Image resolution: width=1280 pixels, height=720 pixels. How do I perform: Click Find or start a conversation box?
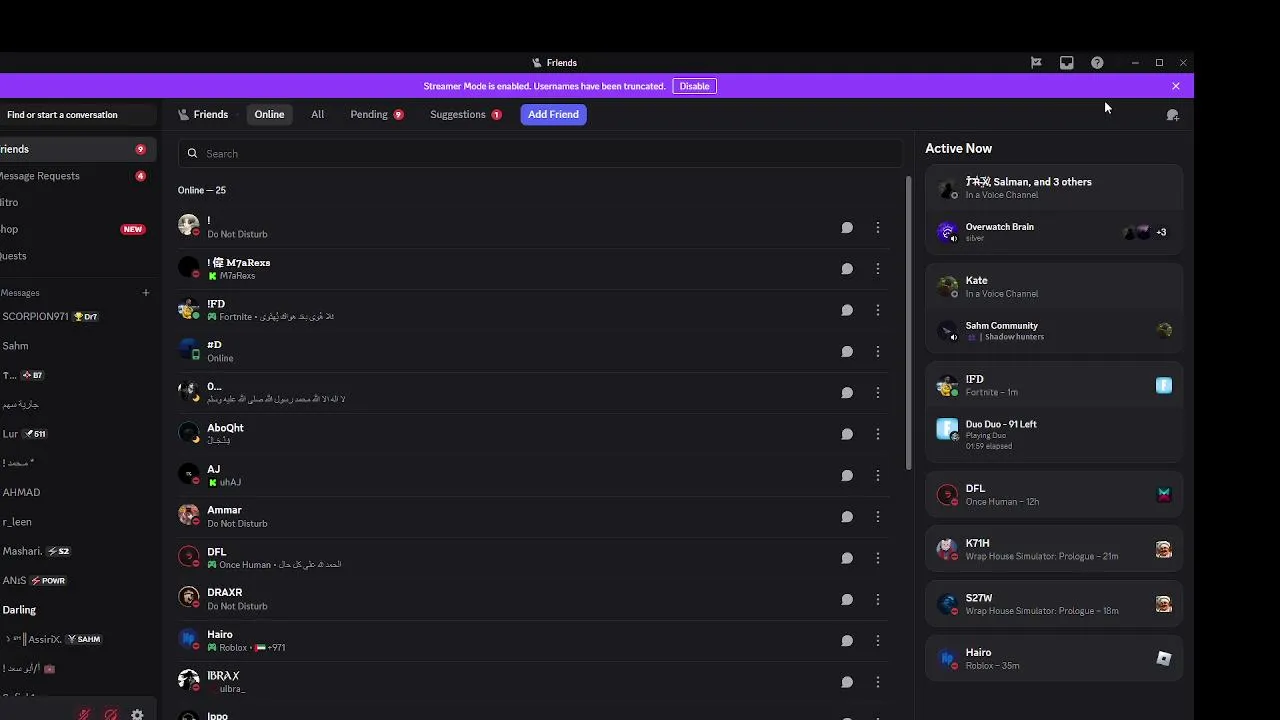pos(76,114)
